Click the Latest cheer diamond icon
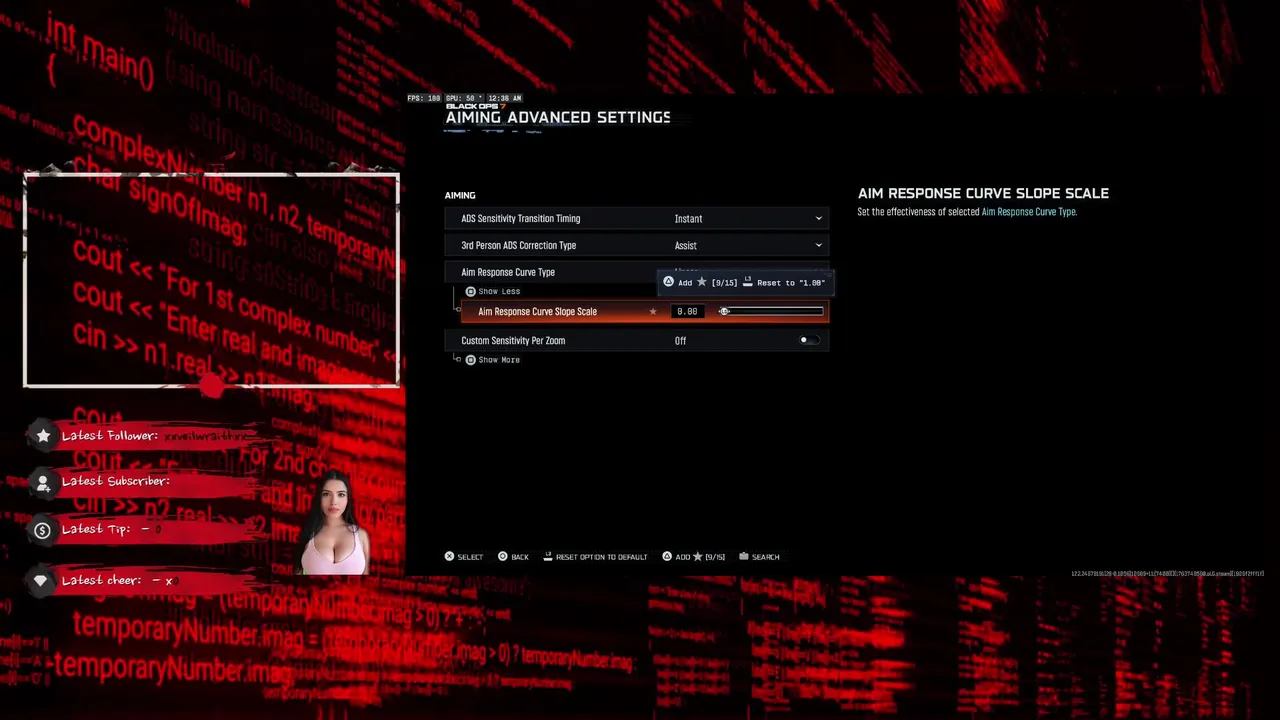The height and width of the screenshot is (720, 1280). 41,580
